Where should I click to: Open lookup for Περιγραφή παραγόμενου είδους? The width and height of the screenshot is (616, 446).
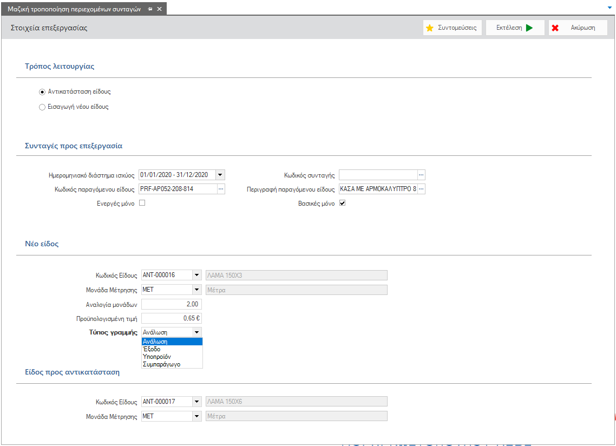(421, 189)
